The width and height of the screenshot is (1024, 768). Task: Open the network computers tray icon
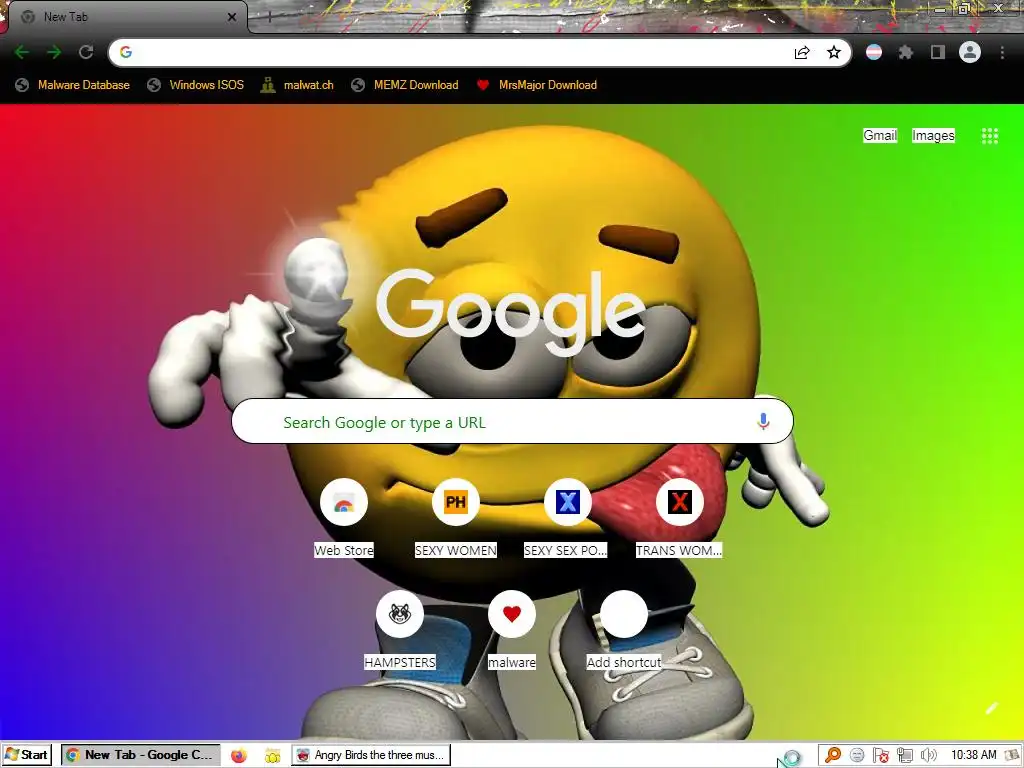pyautogui.click(x=904, y=756)
